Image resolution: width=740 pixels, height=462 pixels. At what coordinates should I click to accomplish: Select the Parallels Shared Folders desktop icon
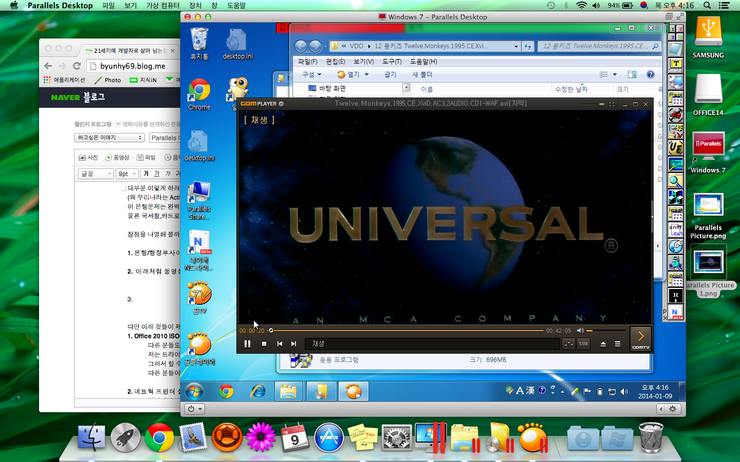pyautogui.click(x=199, y=200)
